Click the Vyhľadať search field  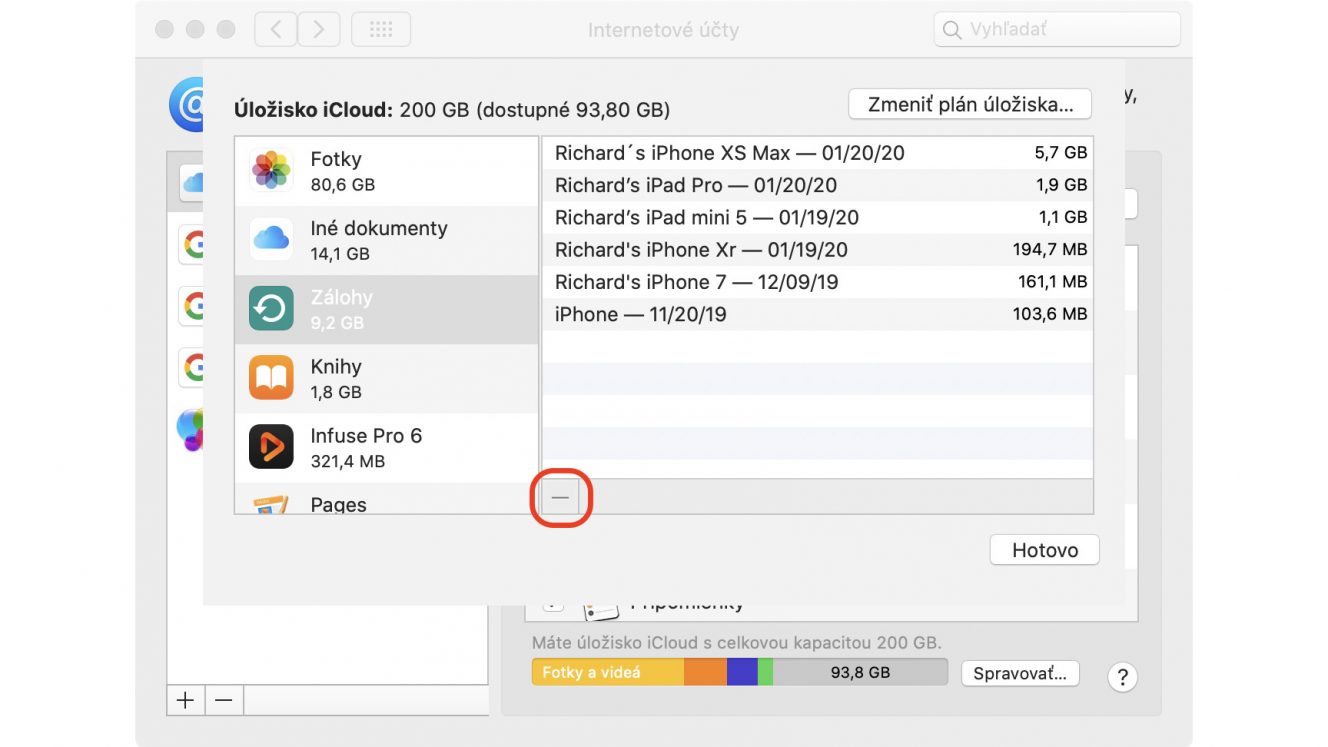[1057, 30]
